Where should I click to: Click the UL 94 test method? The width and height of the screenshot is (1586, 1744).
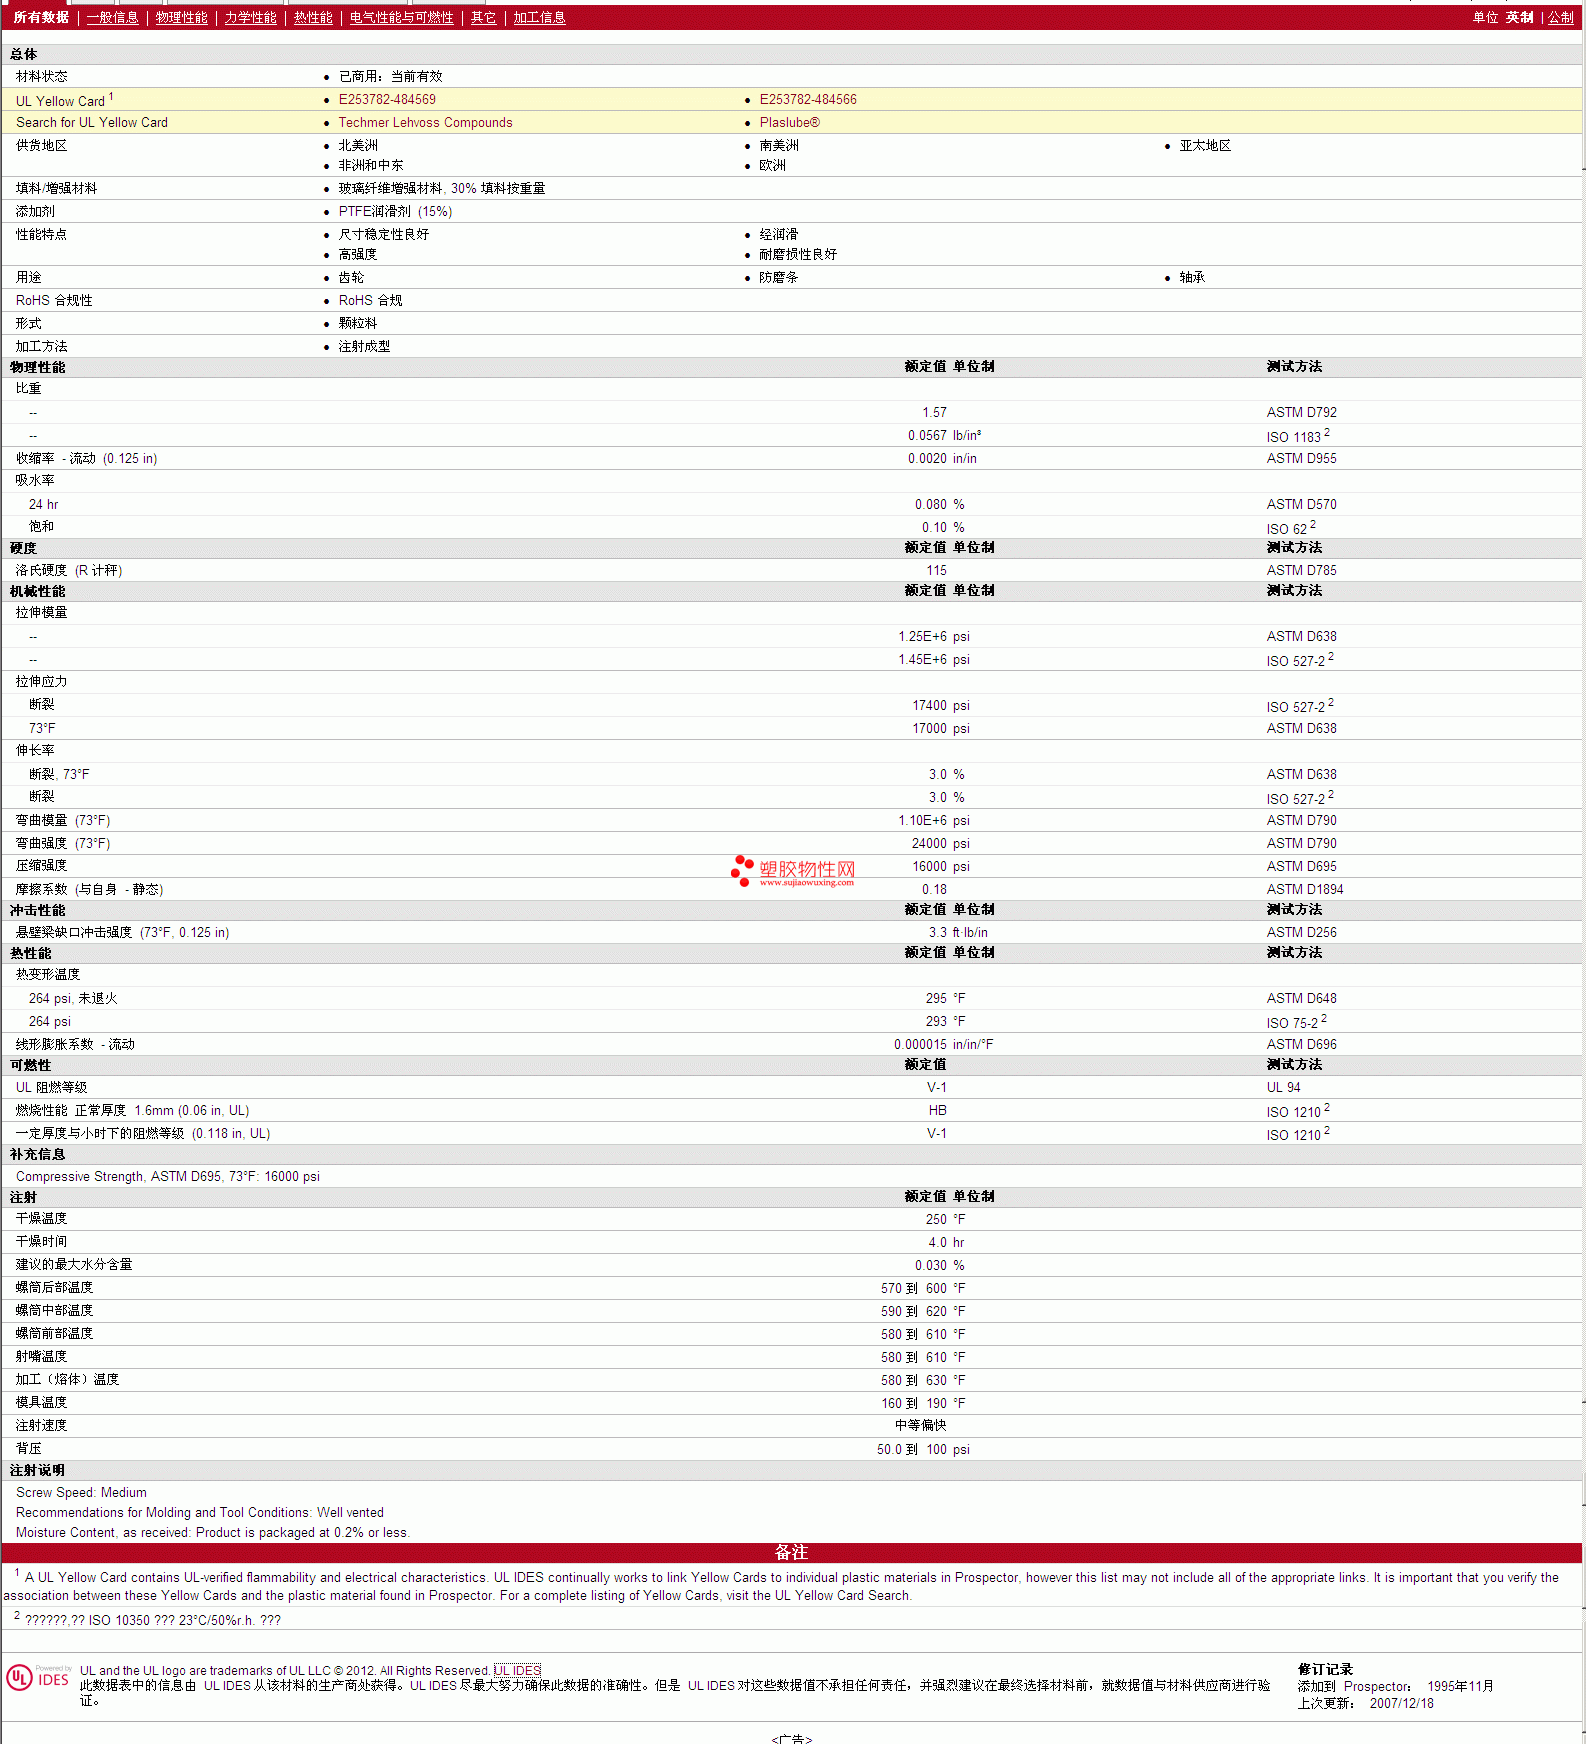(x=1283, y=1087)
